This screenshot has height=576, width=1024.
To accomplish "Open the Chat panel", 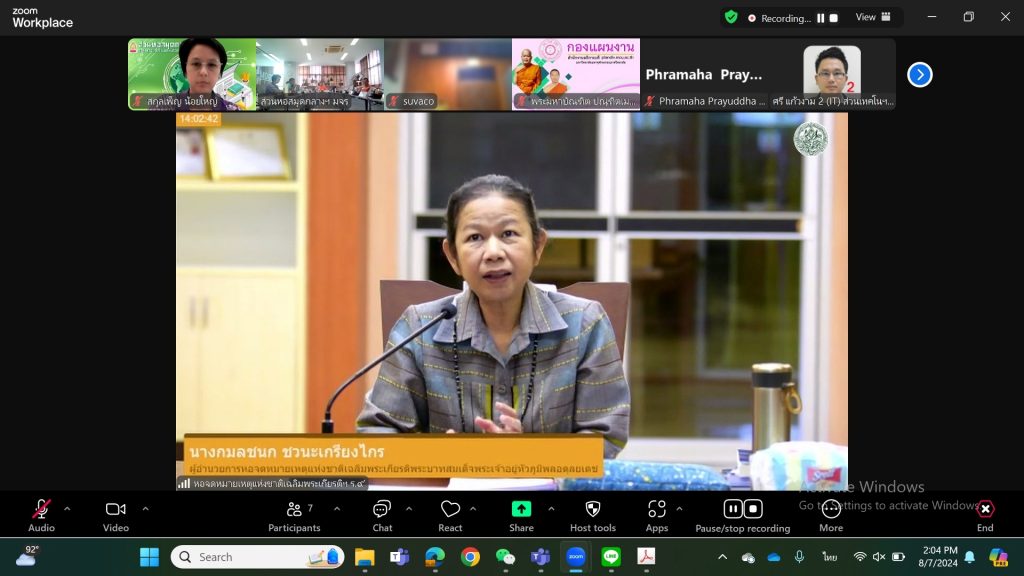I will 382,515.
